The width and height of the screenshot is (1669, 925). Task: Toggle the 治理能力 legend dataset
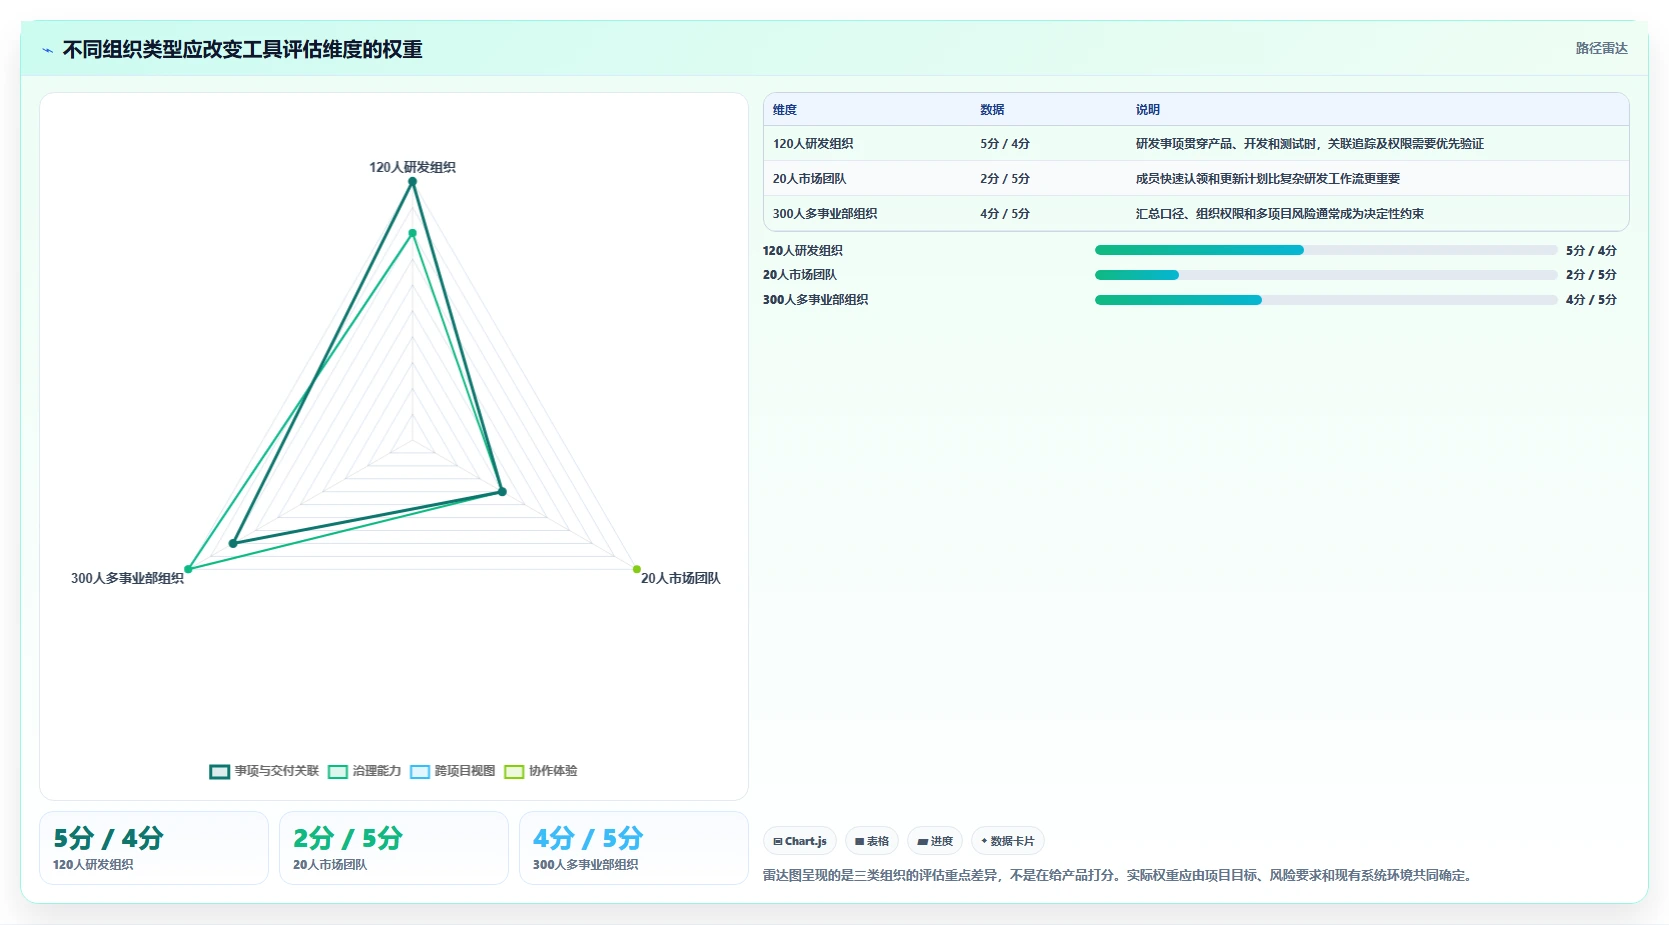[364, 771]
